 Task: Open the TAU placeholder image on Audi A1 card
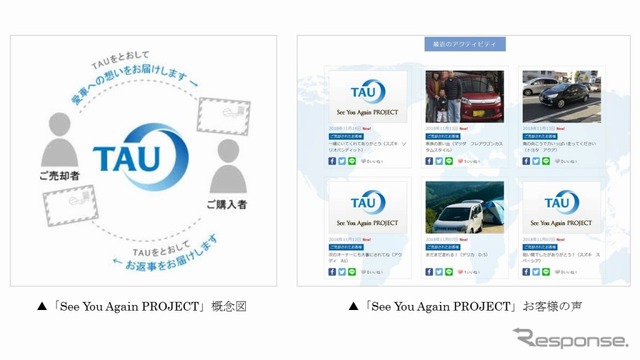368,207
